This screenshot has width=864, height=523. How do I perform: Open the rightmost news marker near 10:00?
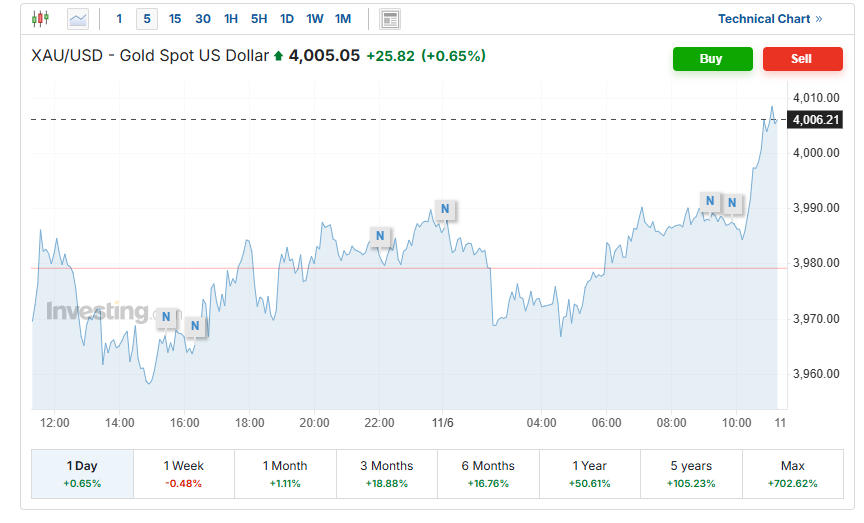pos(732,204)
